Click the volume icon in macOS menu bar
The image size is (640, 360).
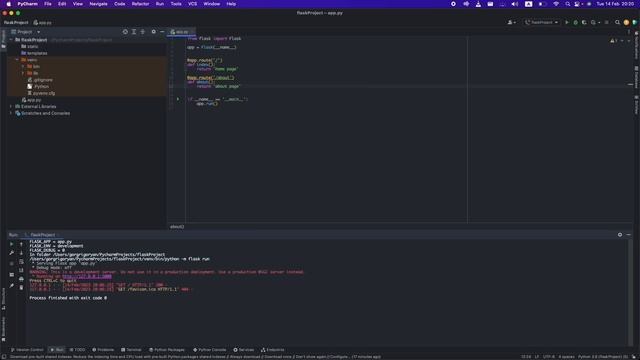515,4
